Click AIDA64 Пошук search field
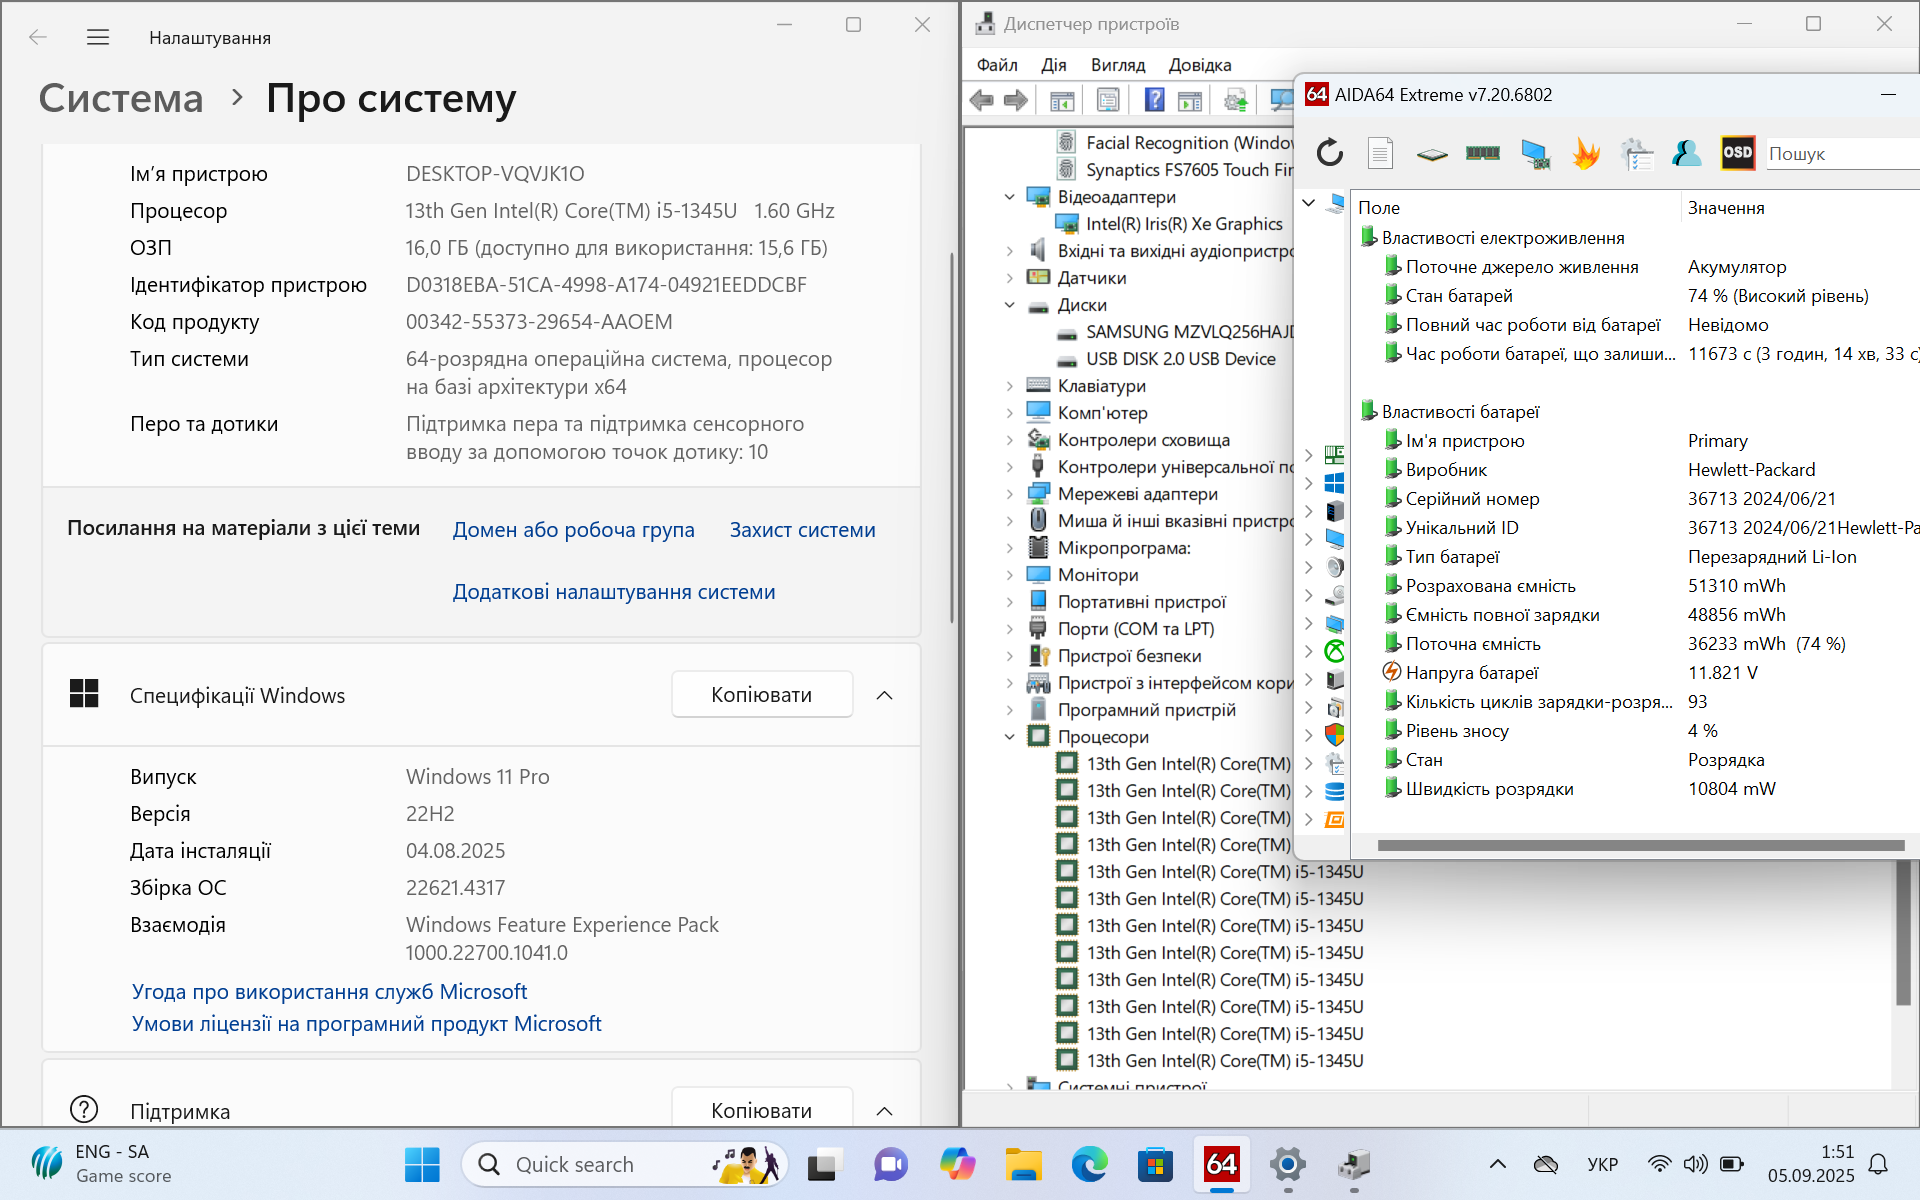 click(x=1842, y=154)
